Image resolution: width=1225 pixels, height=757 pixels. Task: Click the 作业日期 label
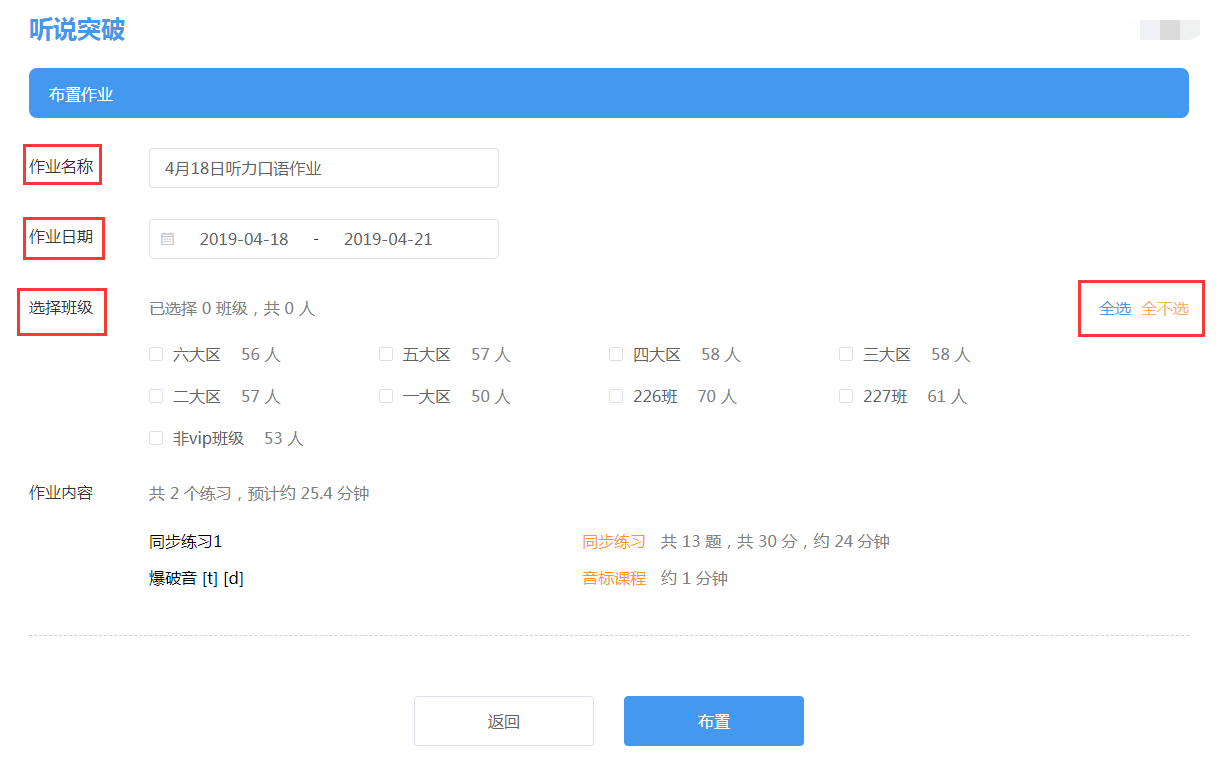(61, 237)
